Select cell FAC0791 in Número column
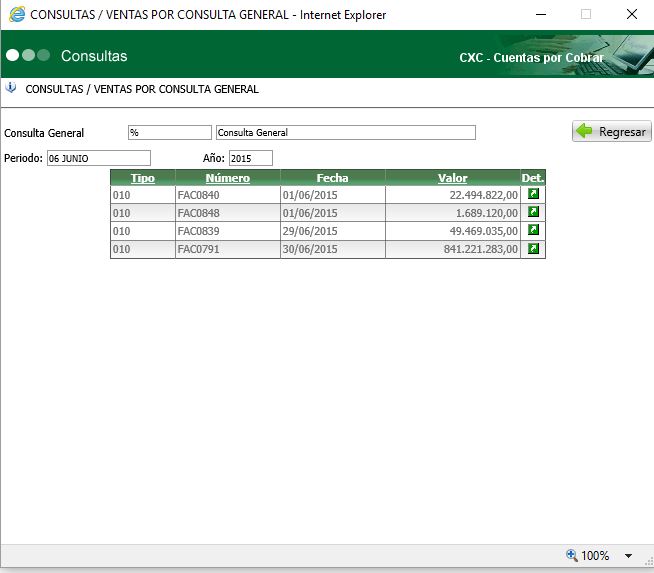Image resolution: width=654 pixels, height=573 pixels. (x=228, y=249)
